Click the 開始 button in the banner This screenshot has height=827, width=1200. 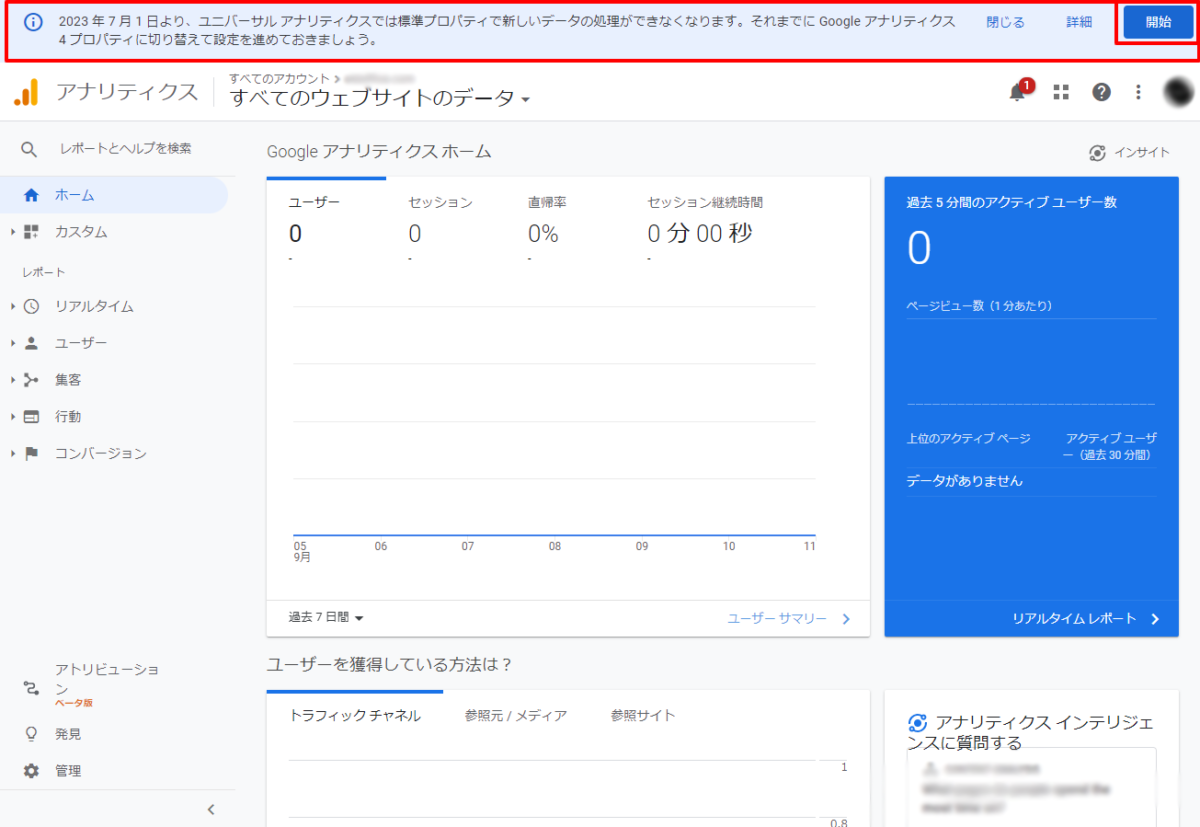(x=1158, y=22)
